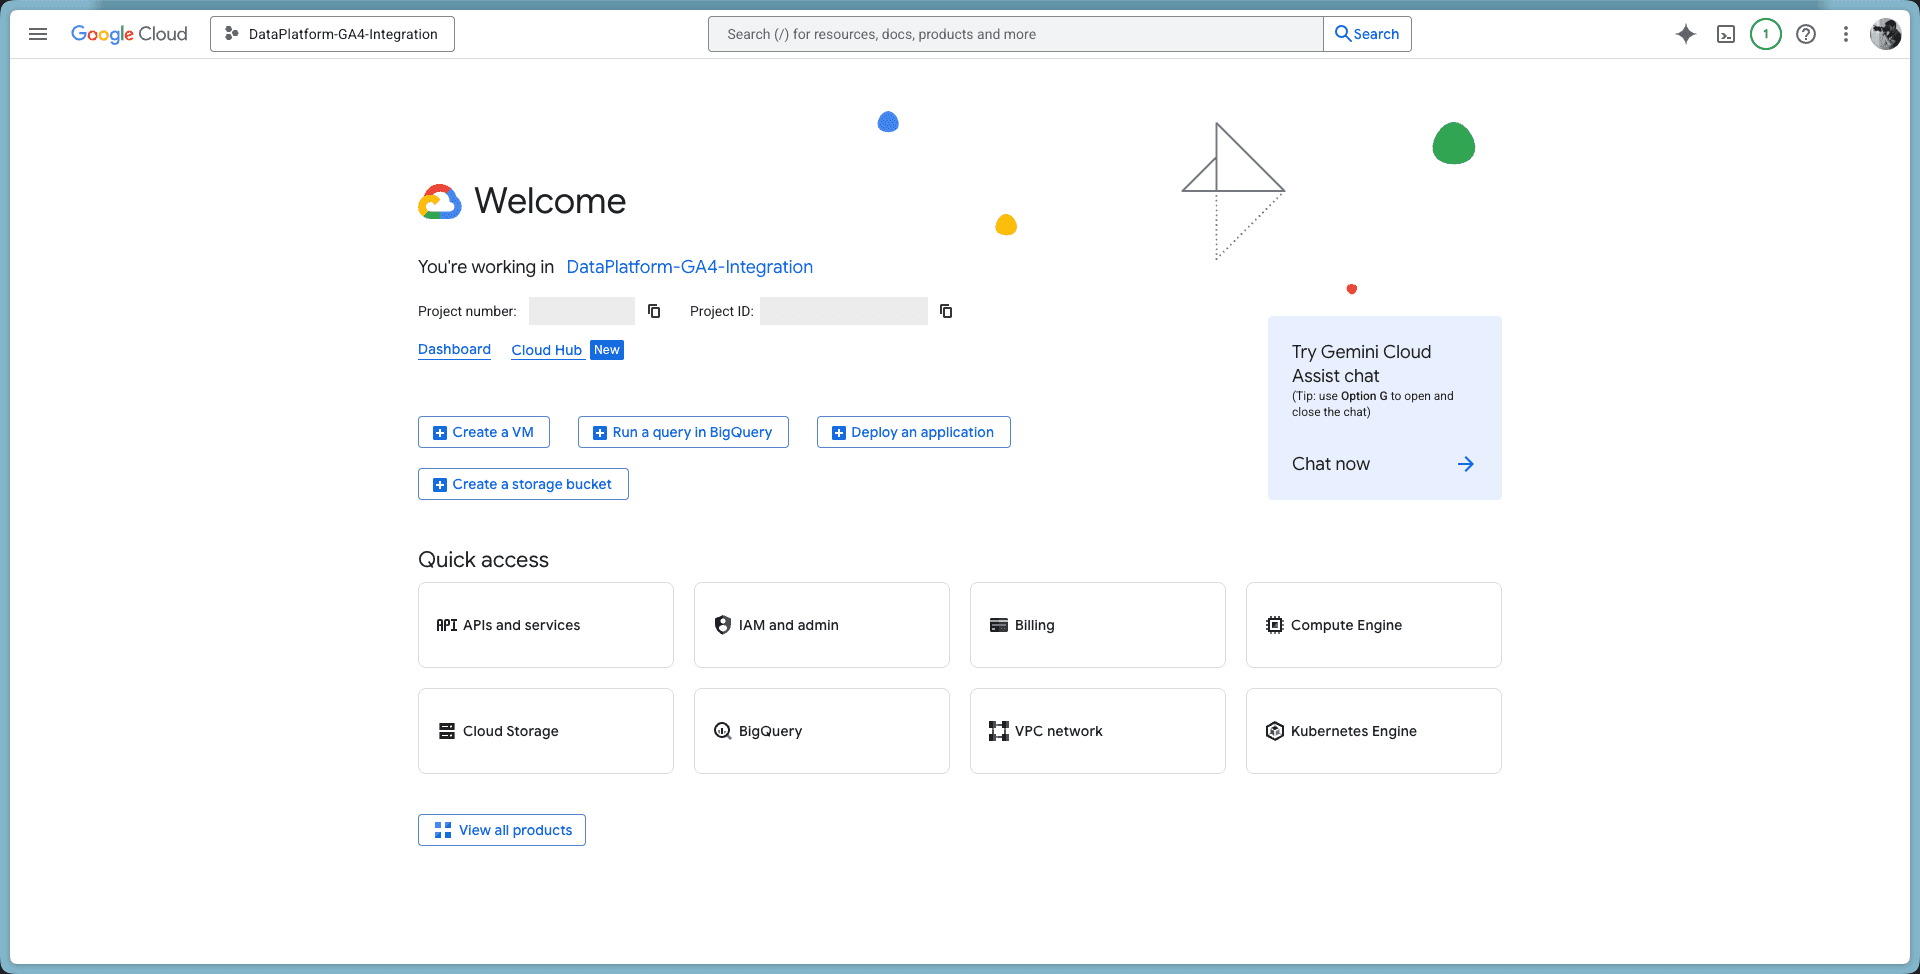Click the Quick access heading
The image size is (1920, 974).
483,560
